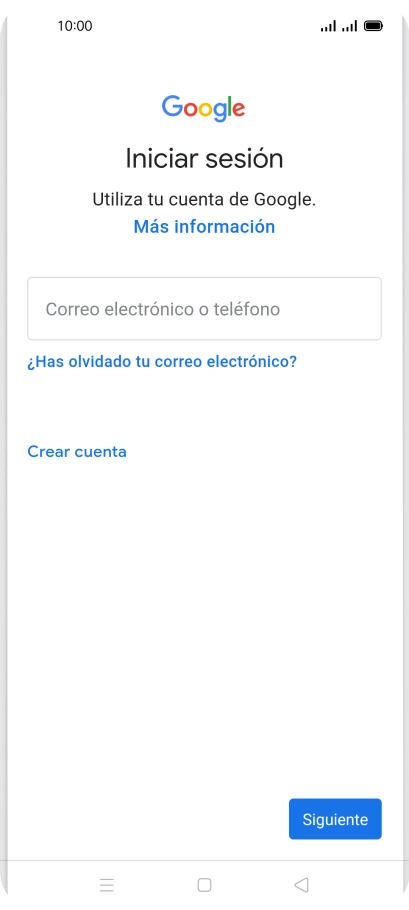The image size is (409, 910).
Task: Open ¿Has olvidado tu correo electrónico? link
Action: pyautogui.click(x=162, y=362)
